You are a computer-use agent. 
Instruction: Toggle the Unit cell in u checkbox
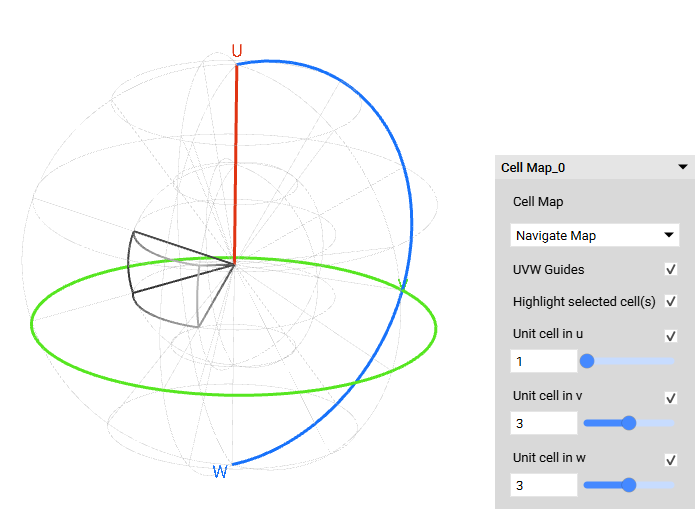[x=670, y=336]
